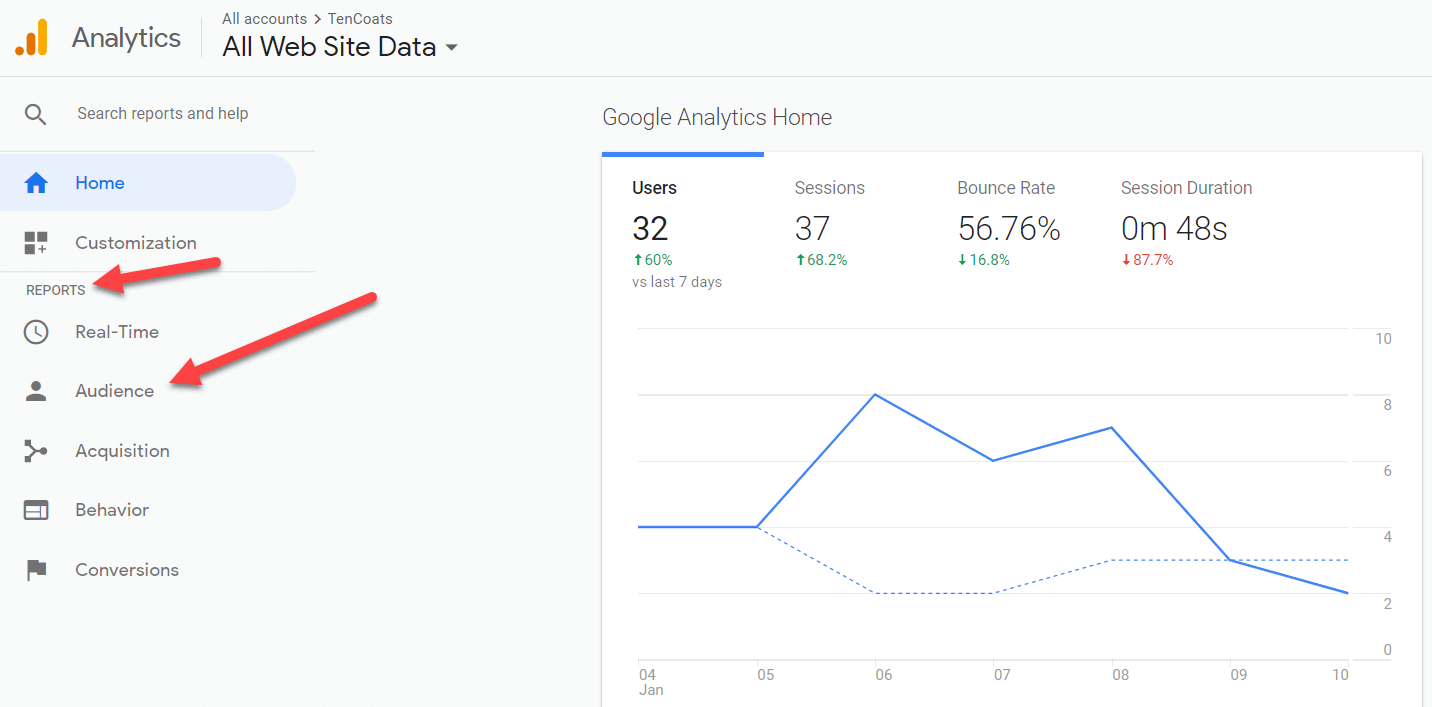
Task: Click the TenCoats breadcrumb link
Action: (x=360, y=19)
